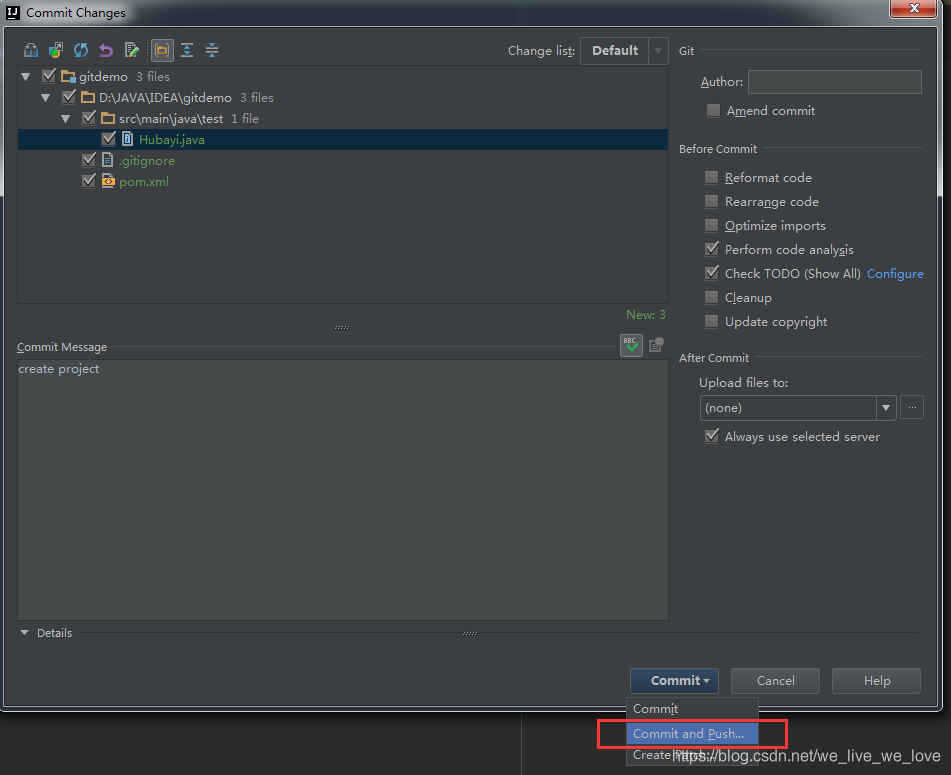The width and height of the screenshot is (951, 775).
Task: Click the splitter handle beside Details
Action: (470, 633)
